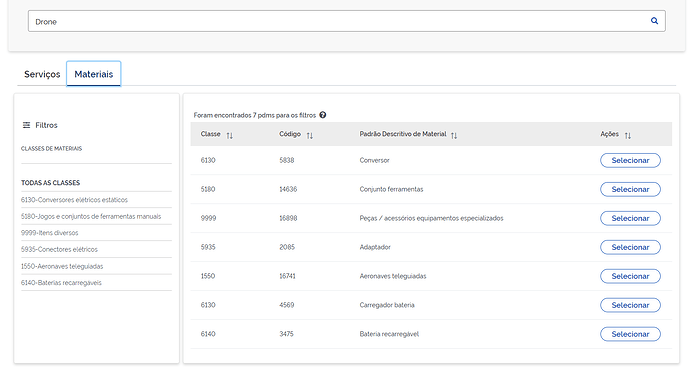The image size is (690, 367).
Task: Filter by 6130-Conversores elétricos estáticos class
Action: click(74, 200)
